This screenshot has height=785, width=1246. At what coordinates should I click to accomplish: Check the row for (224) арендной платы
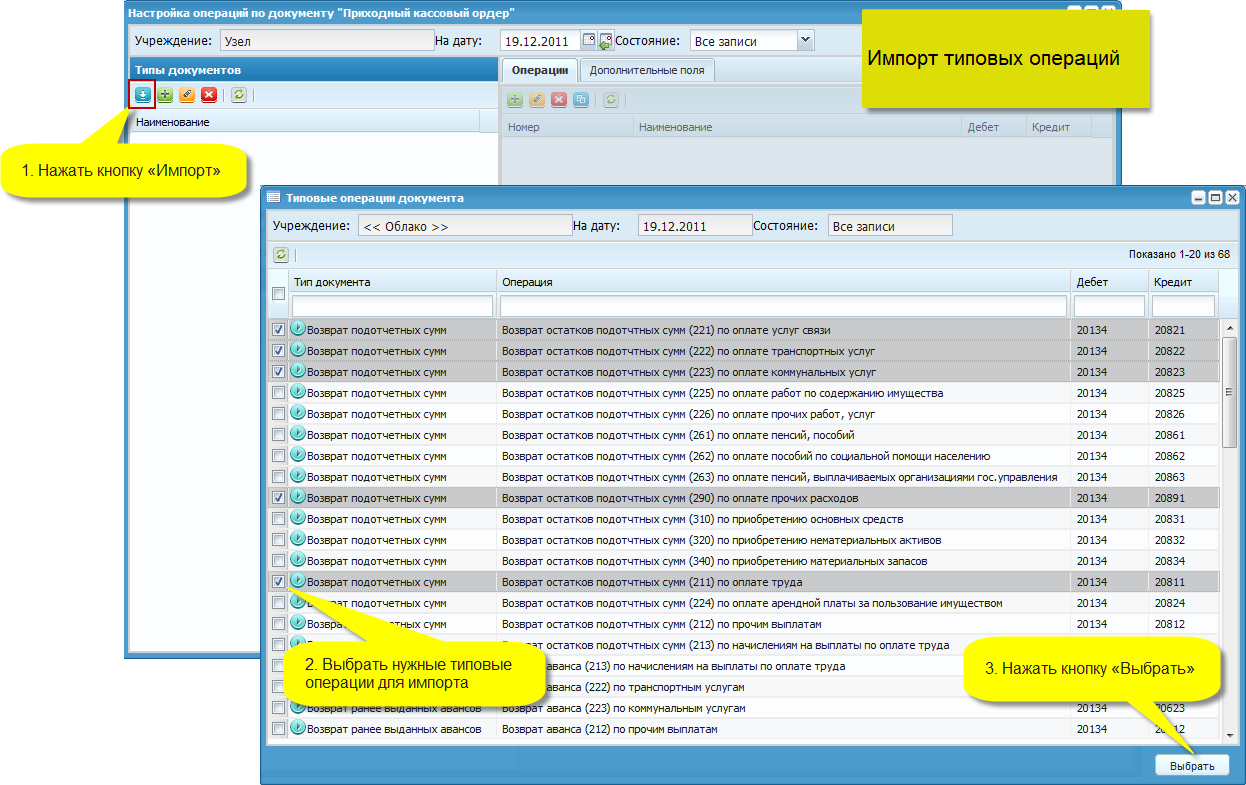279,603
